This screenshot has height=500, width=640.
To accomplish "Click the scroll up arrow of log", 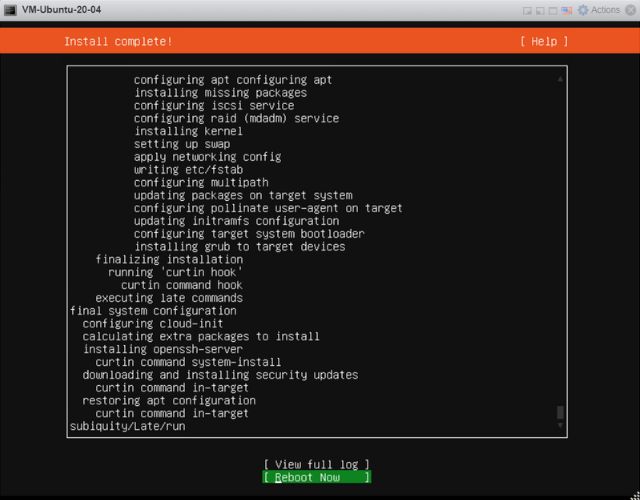I will [x=560, y=79].
